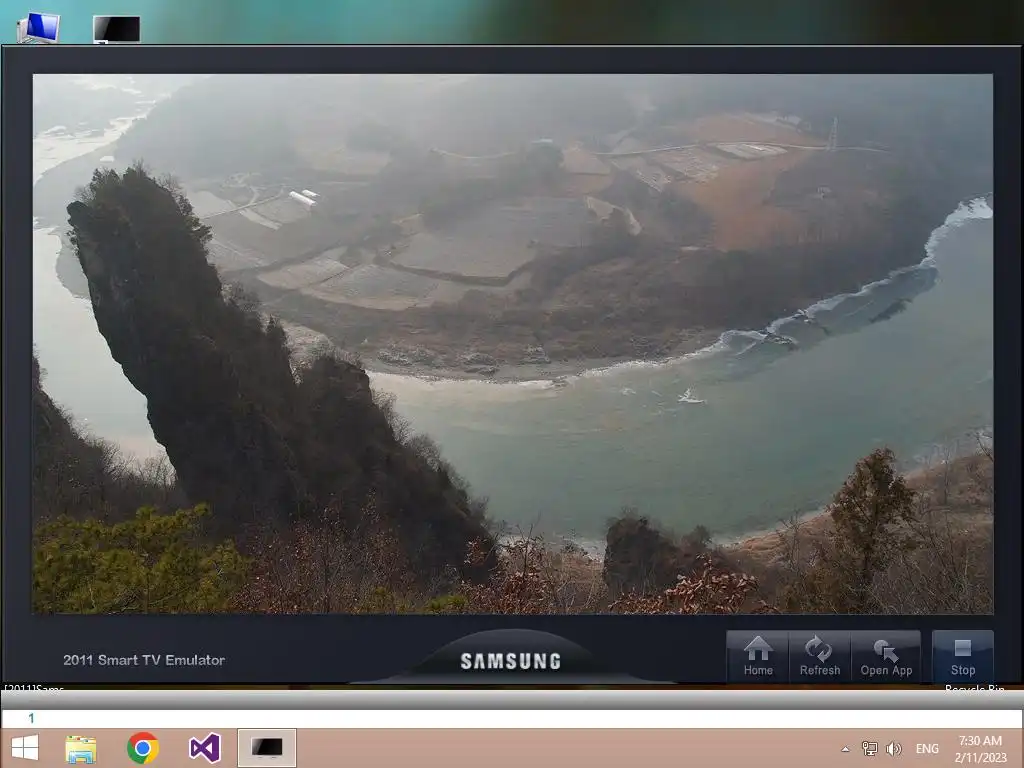This screenshot has width=1024, height=768.
Task: Click the ENG language indicator
Action: coord(927,748)
